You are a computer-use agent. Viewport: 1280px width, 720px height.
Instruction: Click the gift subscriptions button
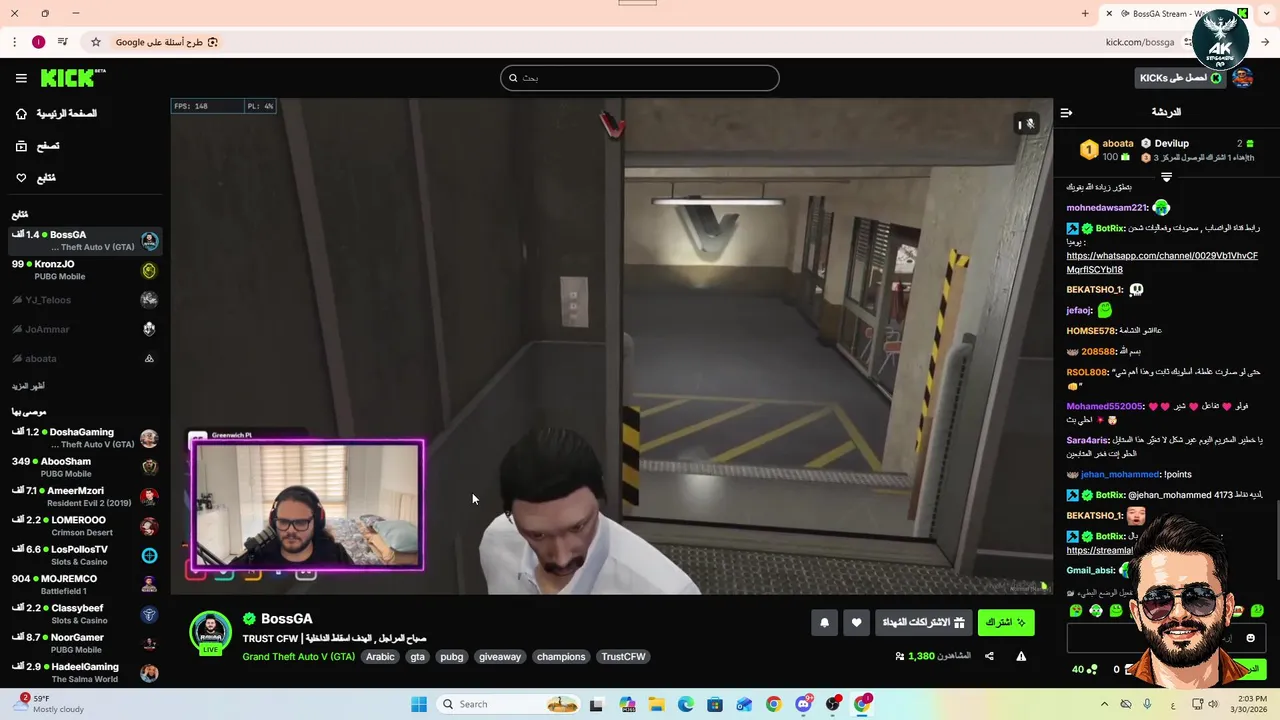(923, 623)
